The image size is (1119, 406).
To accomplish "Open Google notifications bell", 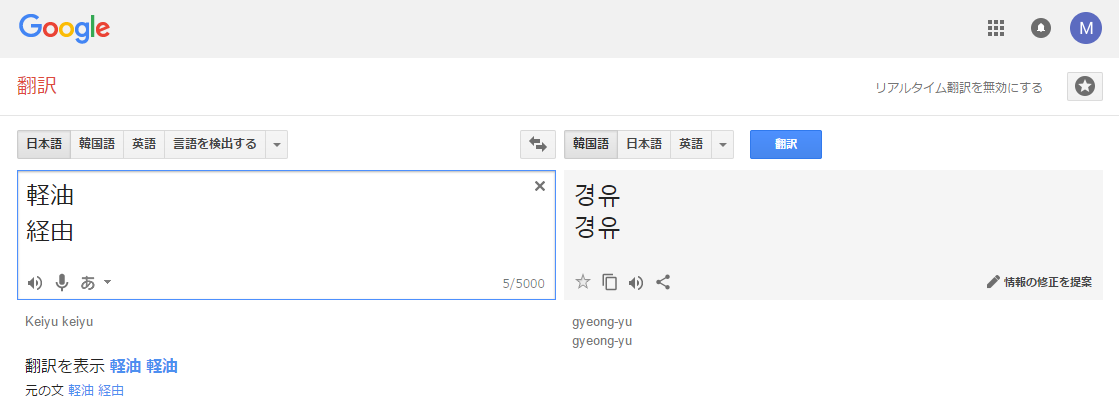I will coord(1041,28).
